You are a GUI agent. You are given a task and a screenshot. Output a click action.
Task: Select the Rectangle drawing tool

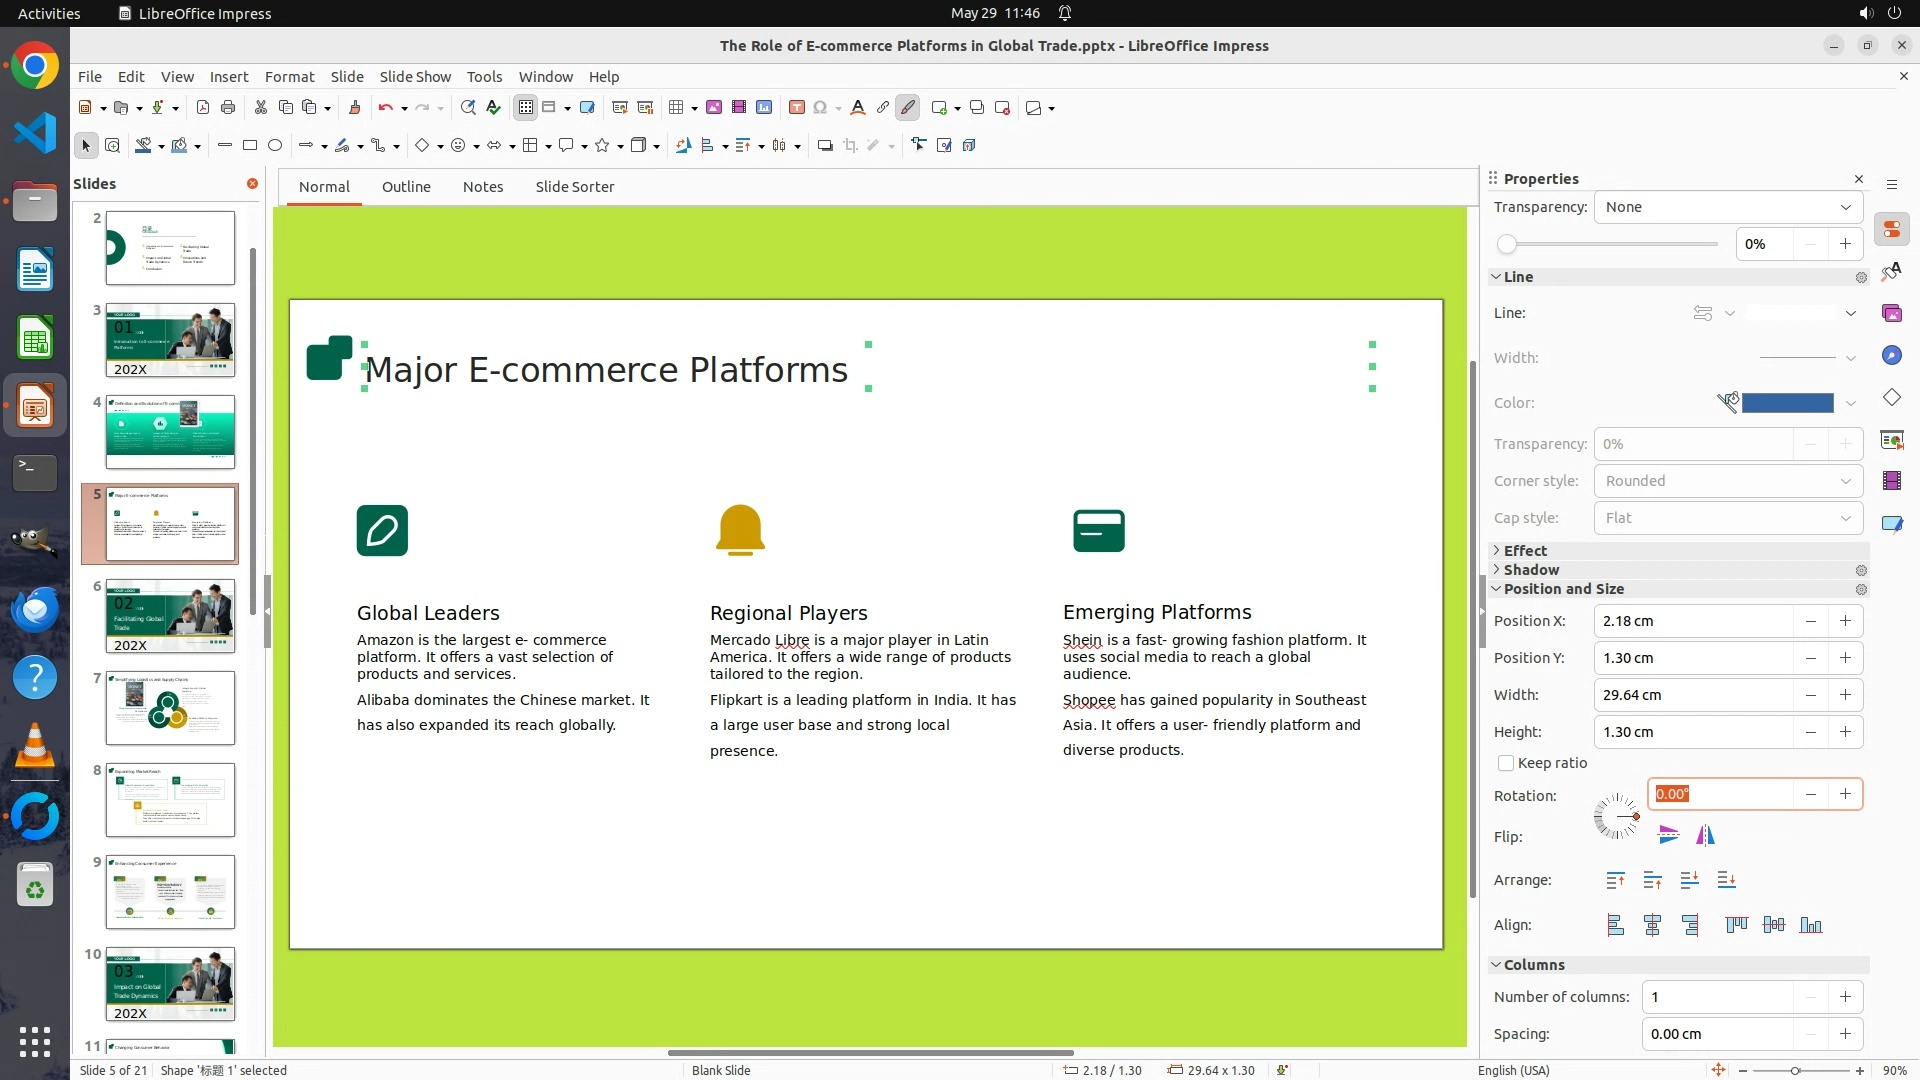(x=250, y=146)
